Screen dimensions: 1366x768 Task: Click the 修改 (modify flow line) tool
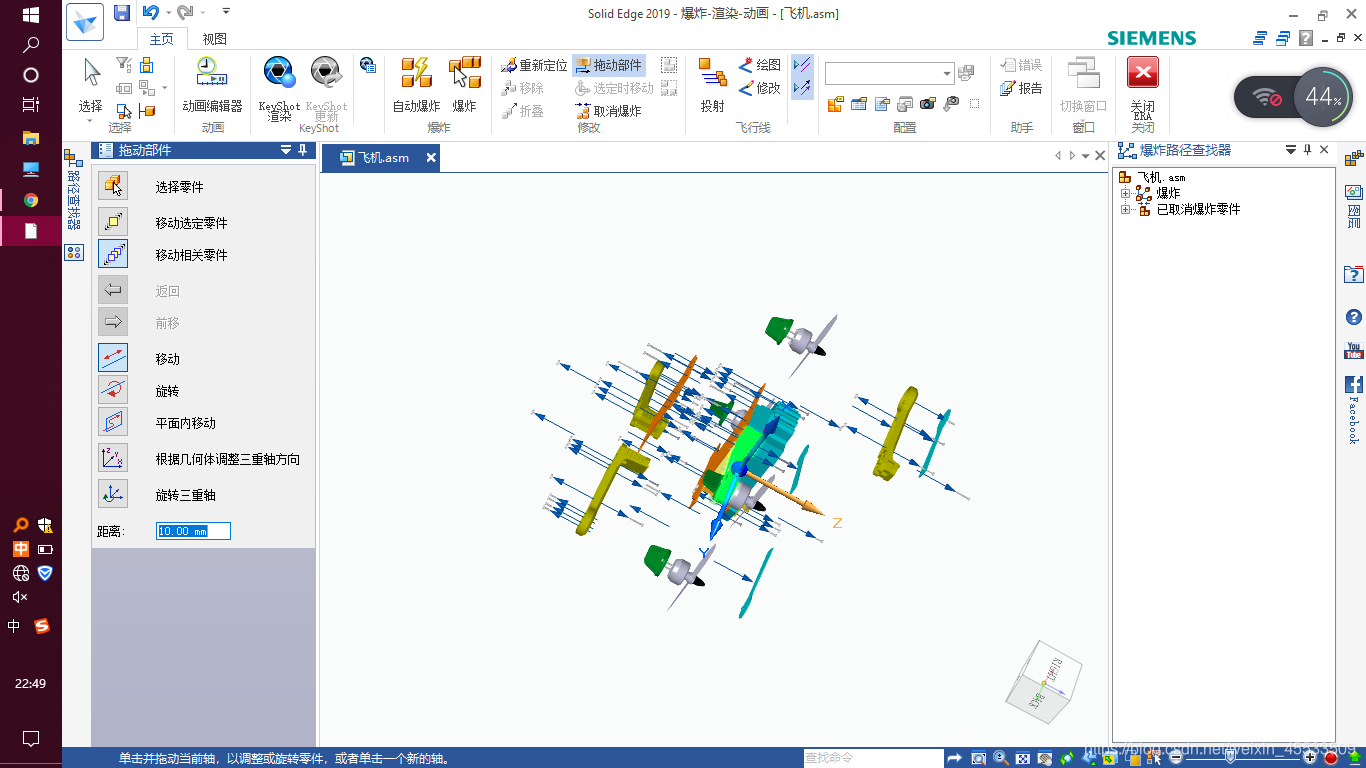click(760, 88)
